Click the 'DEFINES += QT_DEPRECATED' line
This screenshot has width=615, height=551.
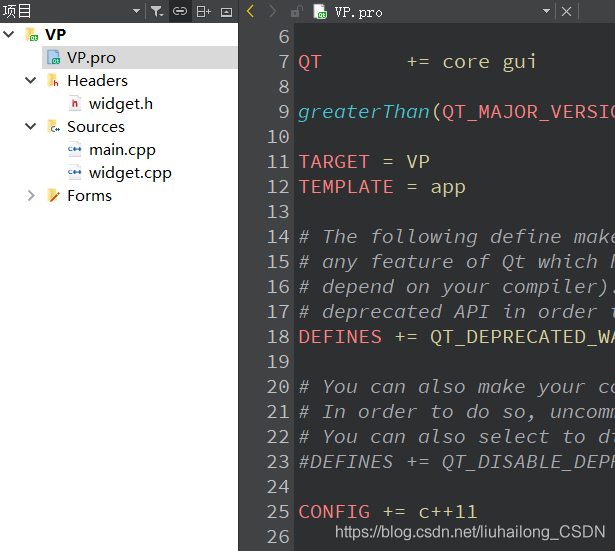click(457, 337)
